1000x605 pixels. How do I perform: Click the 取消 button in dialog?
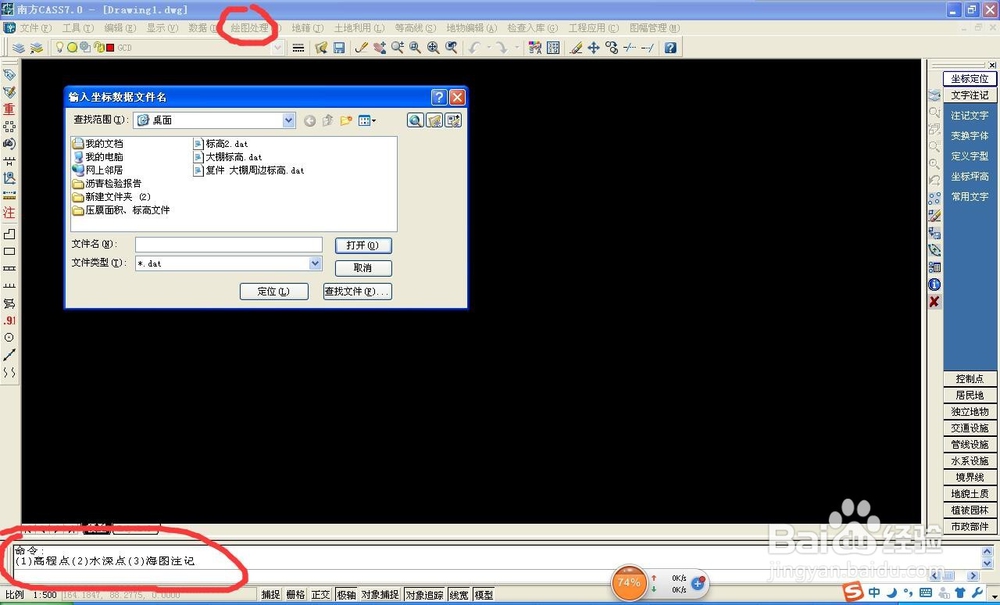point(363,268)
